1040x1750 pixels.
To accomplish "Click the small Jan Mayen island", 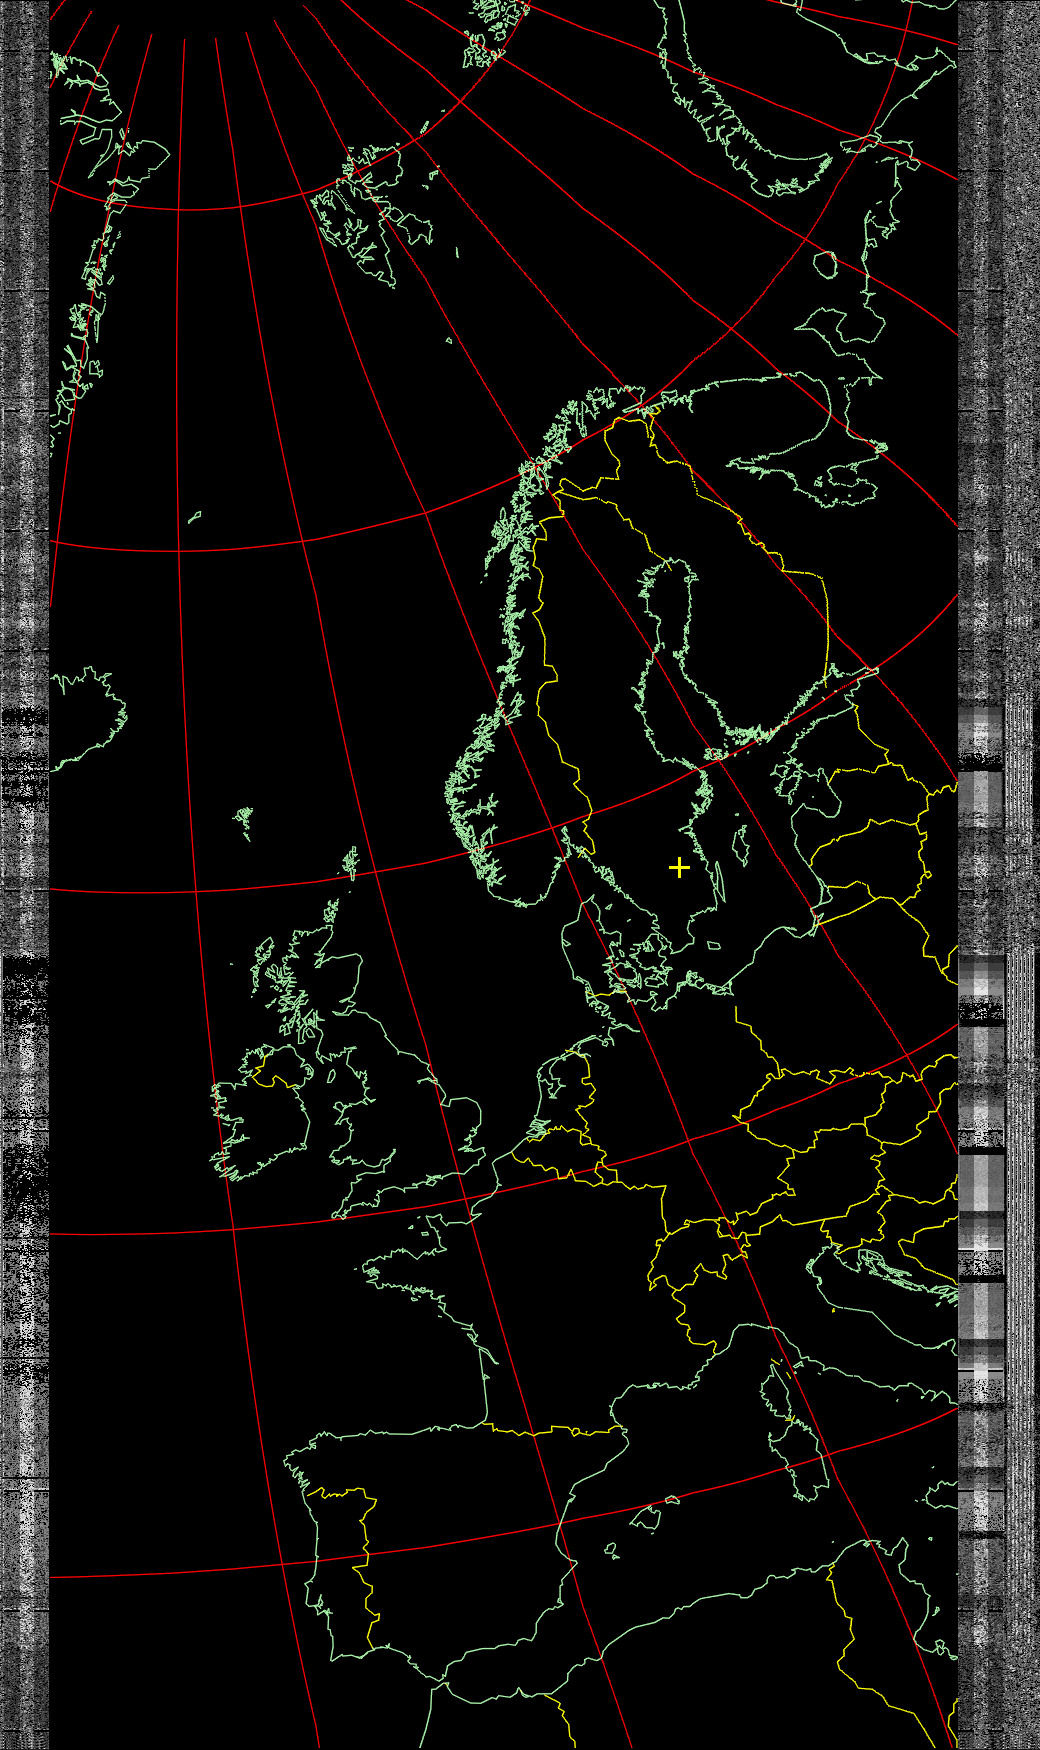I will coord(194,517).
